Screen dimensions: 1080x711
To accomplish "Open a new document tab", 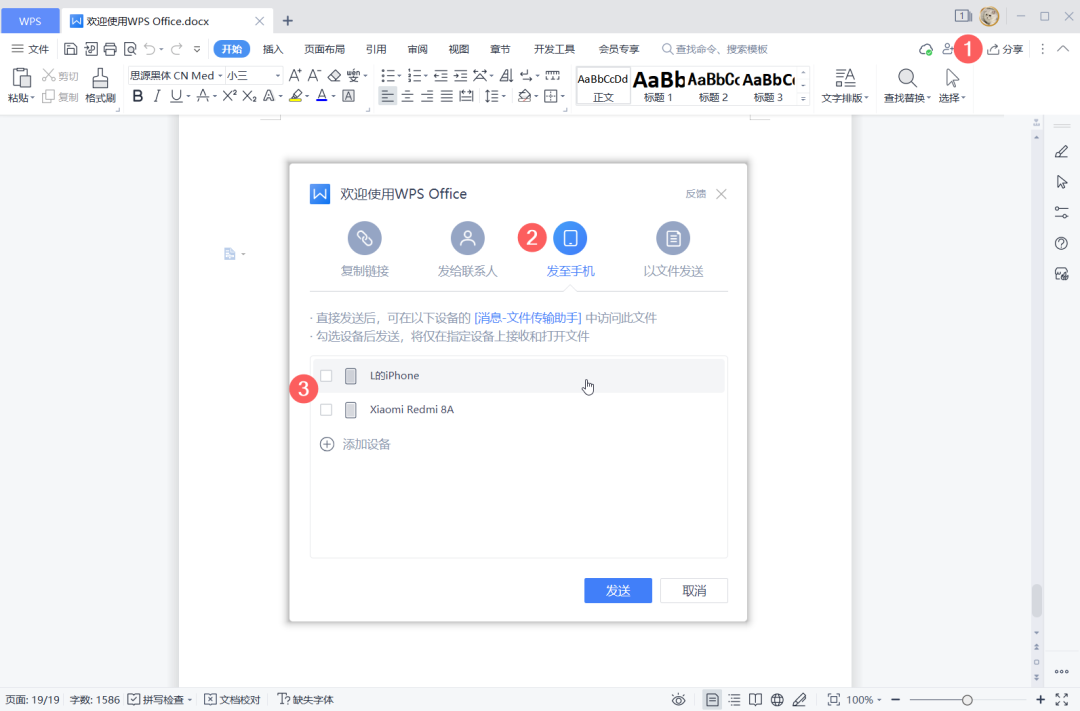I will click(x=288, y=21).
